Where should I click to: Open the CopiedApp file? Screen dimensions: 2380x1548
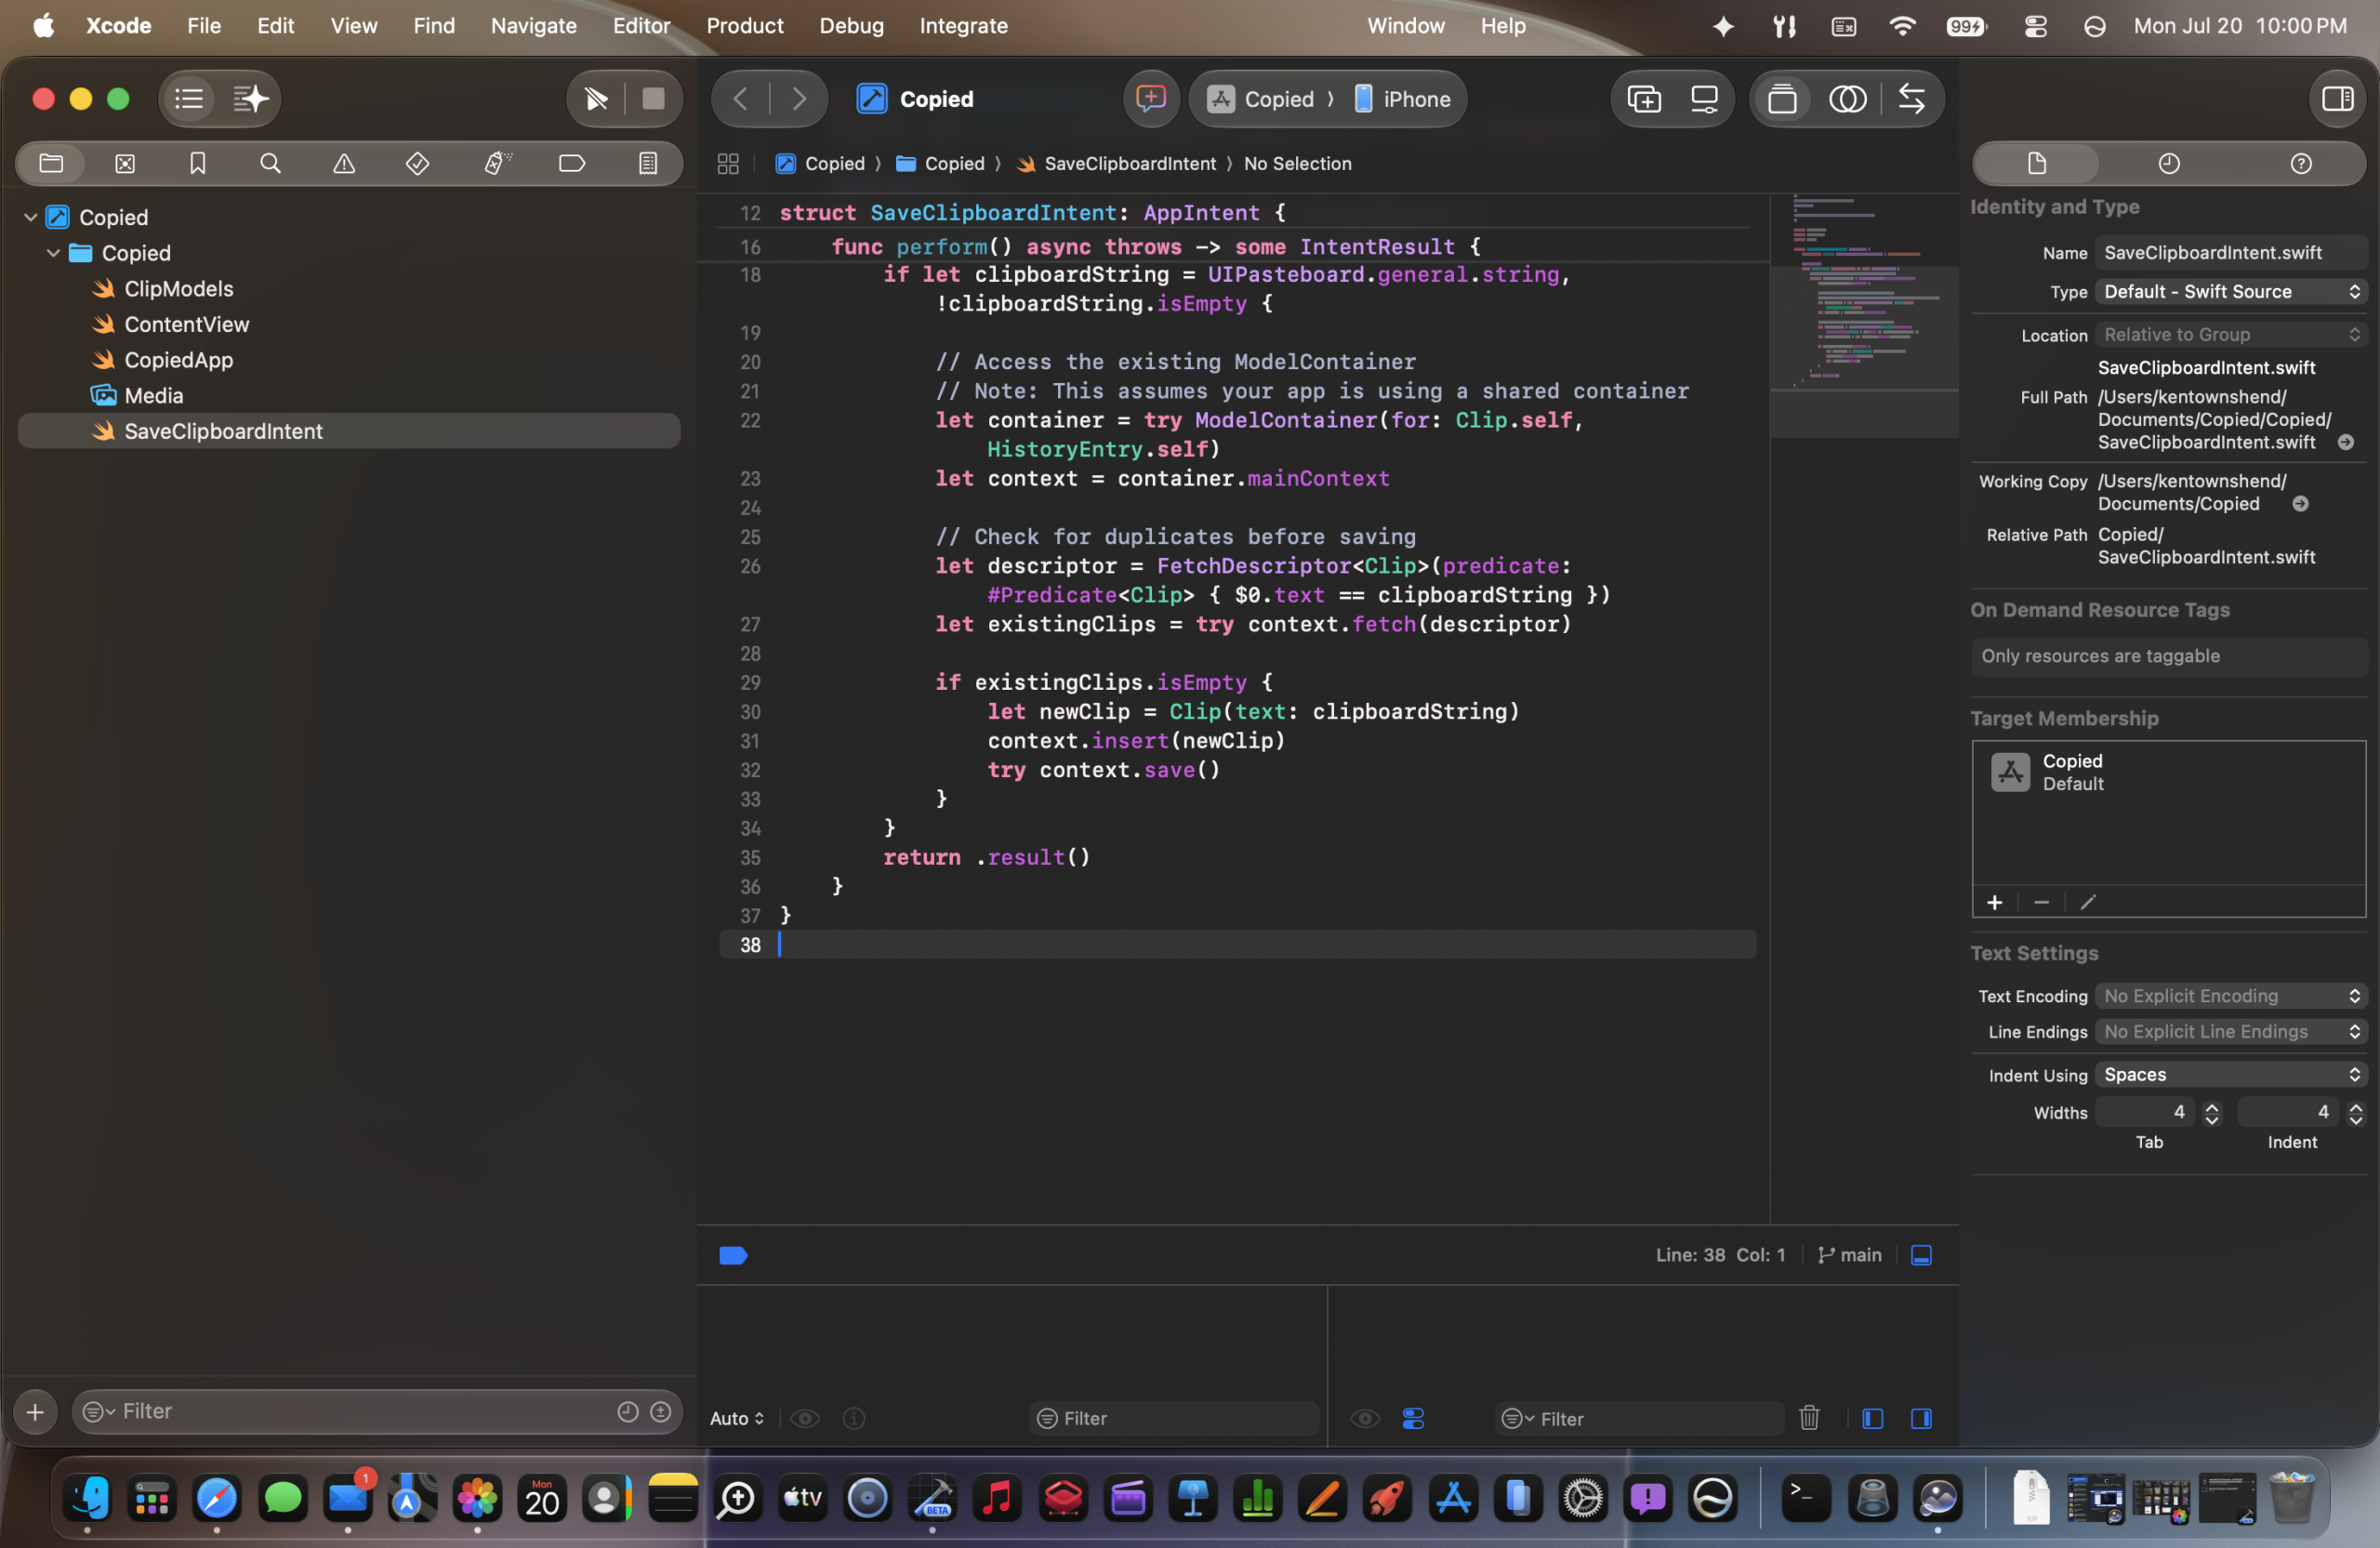click(179, 360)
